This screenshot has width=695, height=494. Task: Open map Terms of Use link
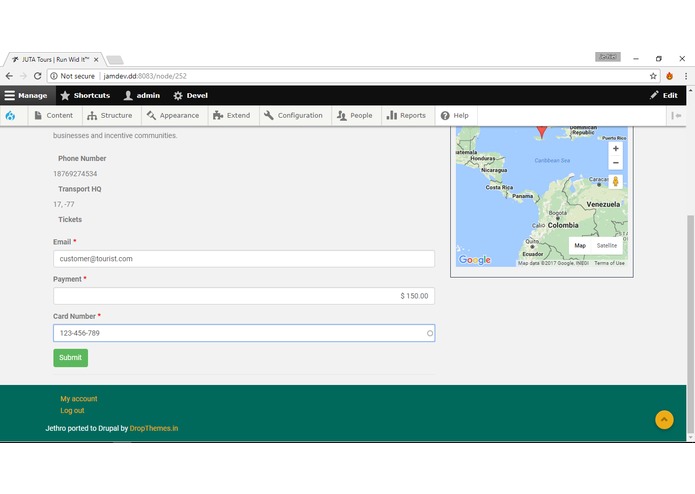click(609, 263)
